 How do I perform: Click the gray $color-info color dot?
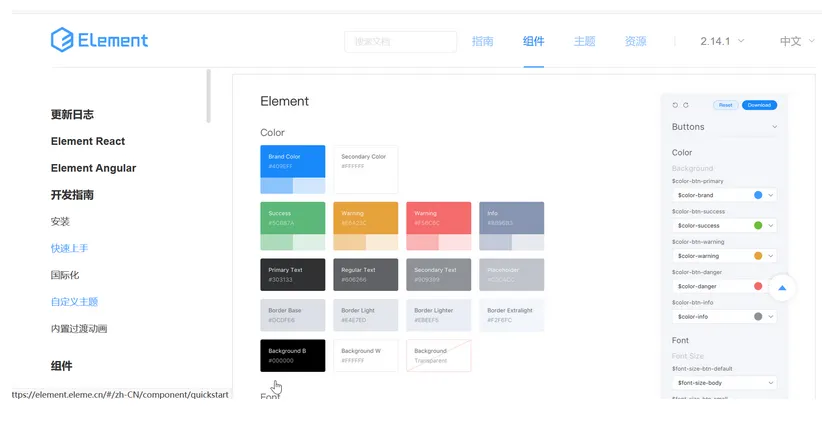click(758, 316)
